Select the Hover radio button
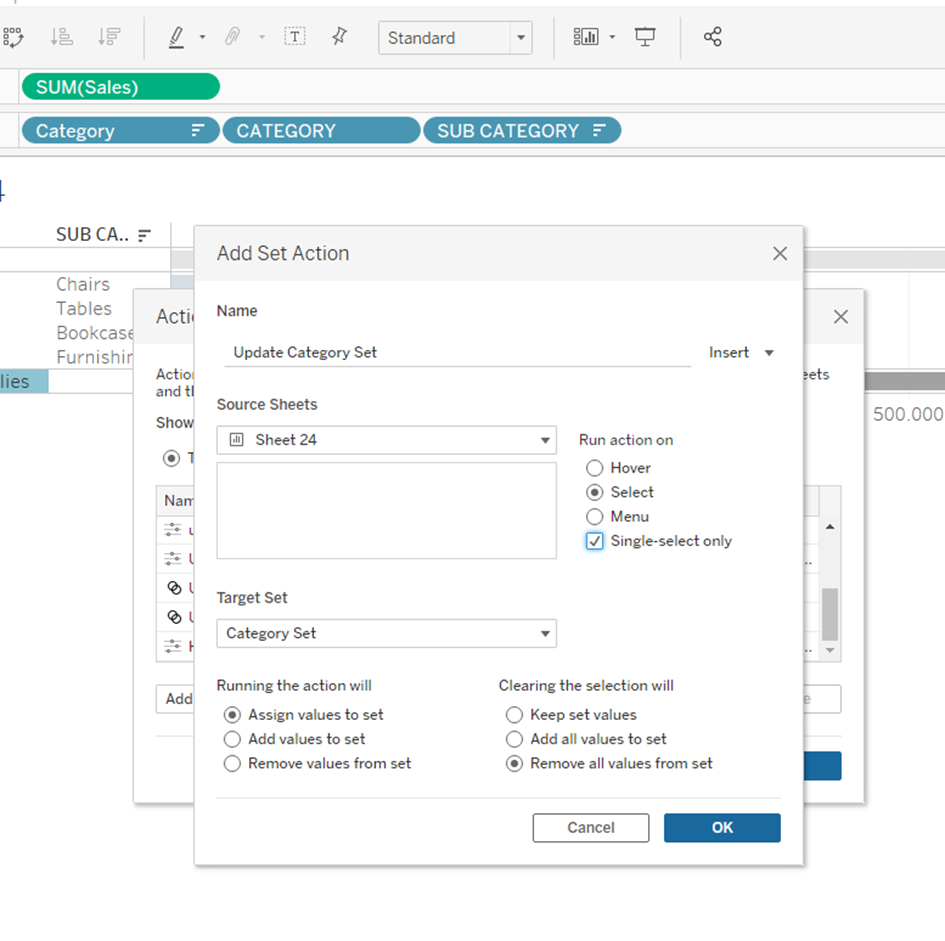Screen dimensions: 945x941 click(x=595, y=468)
